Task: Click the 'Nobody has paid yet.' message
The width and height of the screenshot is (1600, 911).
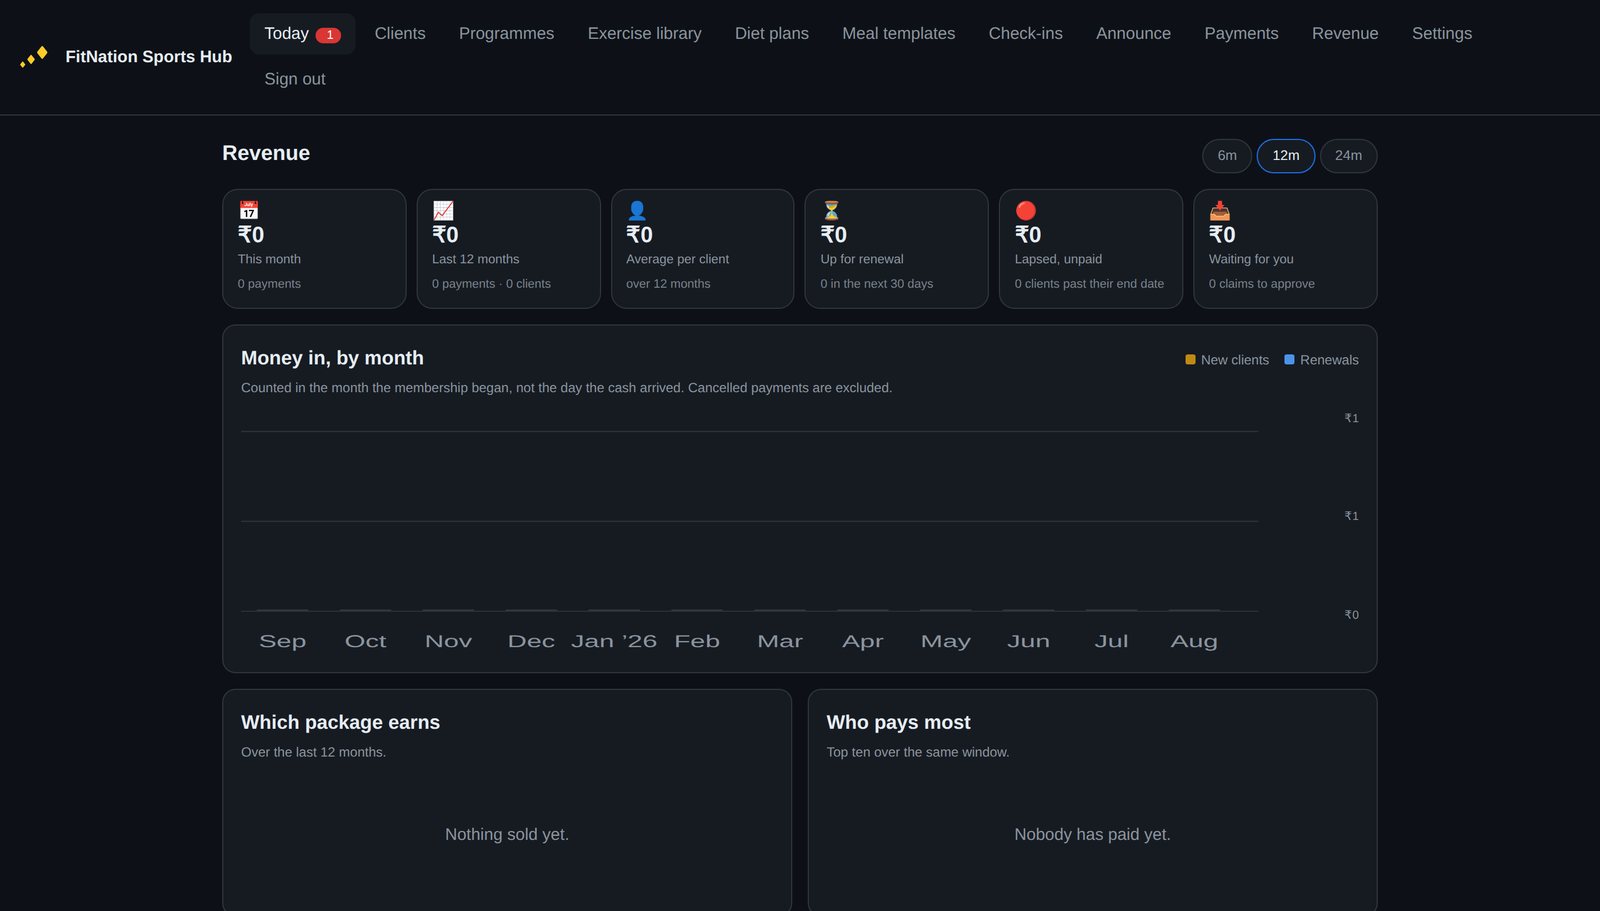Action: click(x=1092, y=835)
